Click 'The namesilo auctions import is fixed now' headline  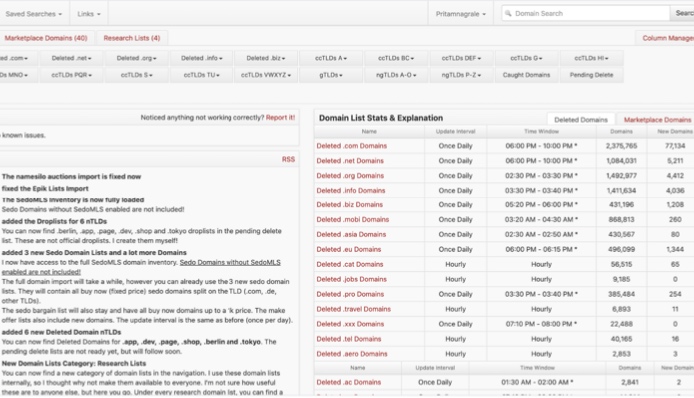coord(71,177)
